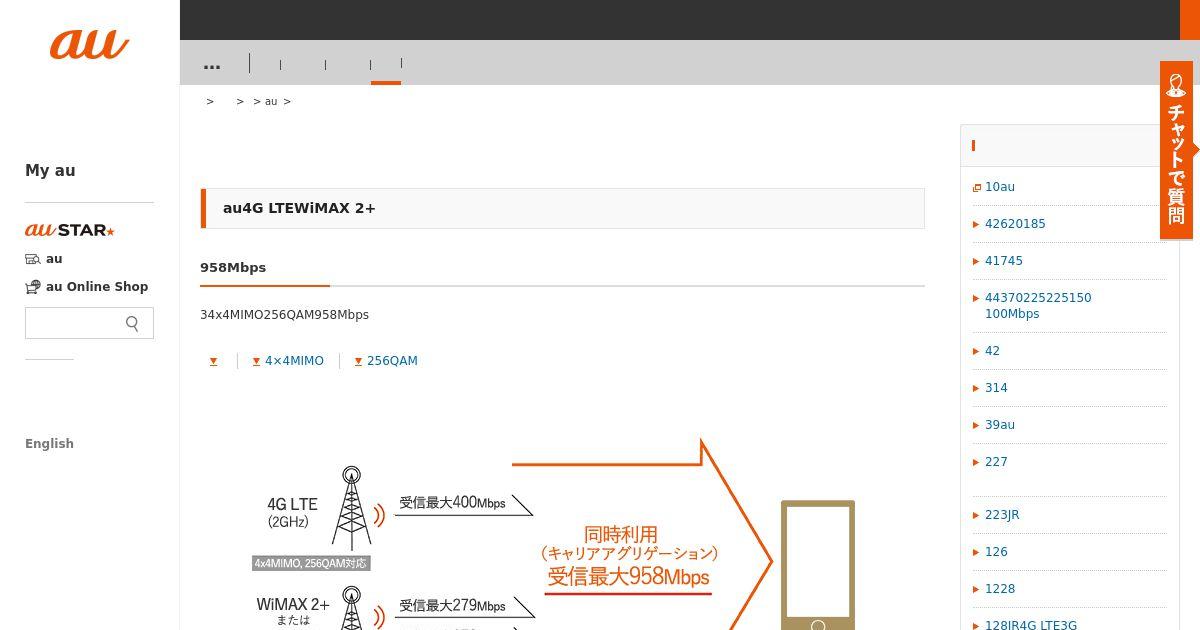Open the chat question orange banner

1177,150
